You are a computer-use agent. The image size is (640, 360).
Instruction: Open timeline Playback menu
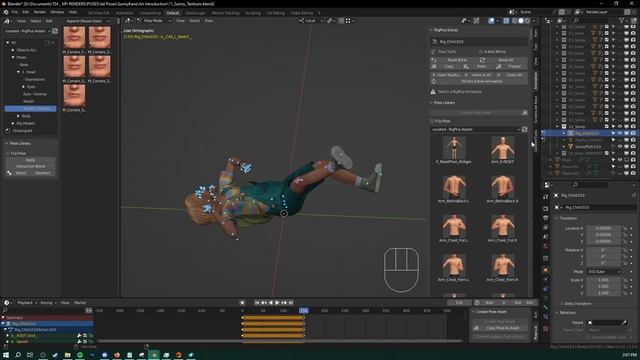click(26, 303)
